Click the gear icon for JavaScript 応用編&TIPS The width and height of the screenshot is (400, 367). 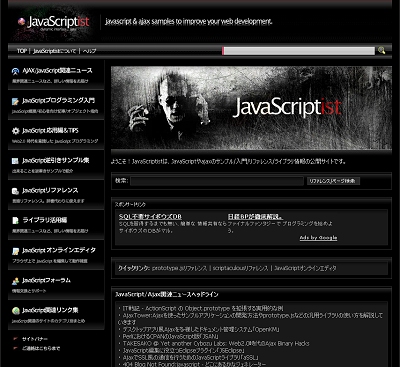(15, 131)
